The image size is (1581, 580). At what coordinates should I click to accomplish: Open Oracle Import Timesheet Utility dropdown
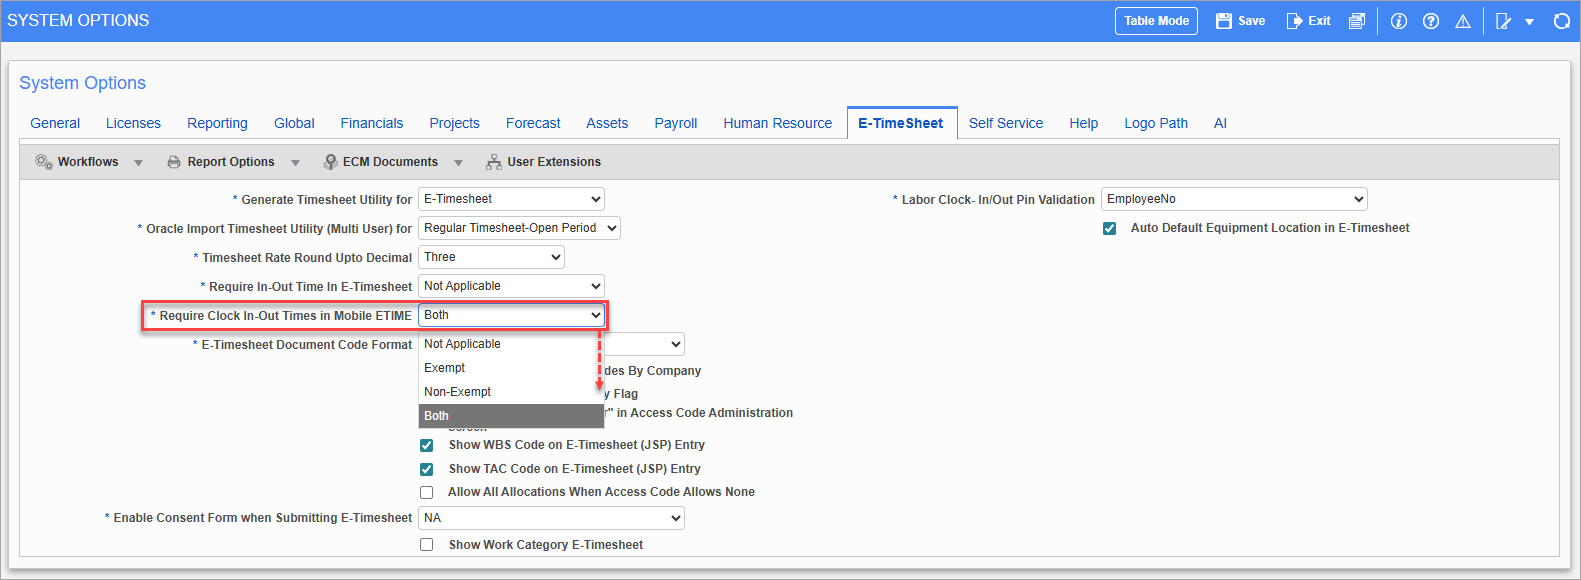[x=519, y=228]
